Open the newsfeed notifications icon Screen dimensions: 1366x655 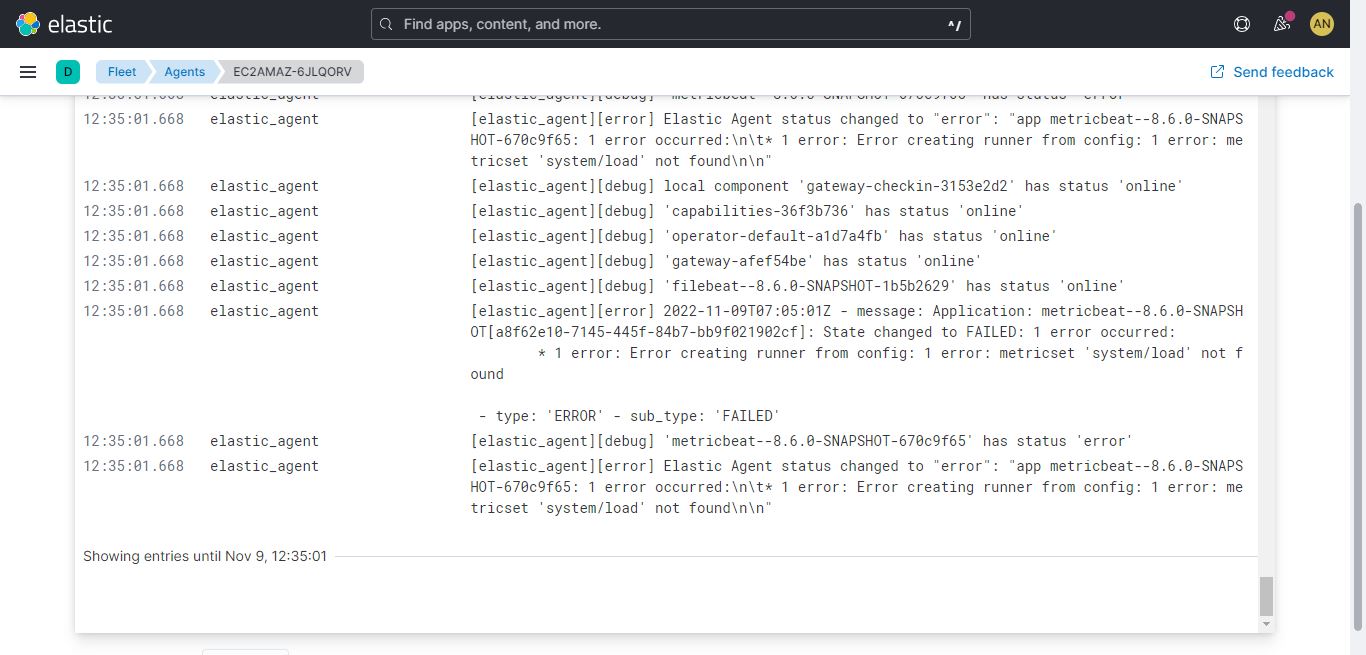coord(1281,25)
